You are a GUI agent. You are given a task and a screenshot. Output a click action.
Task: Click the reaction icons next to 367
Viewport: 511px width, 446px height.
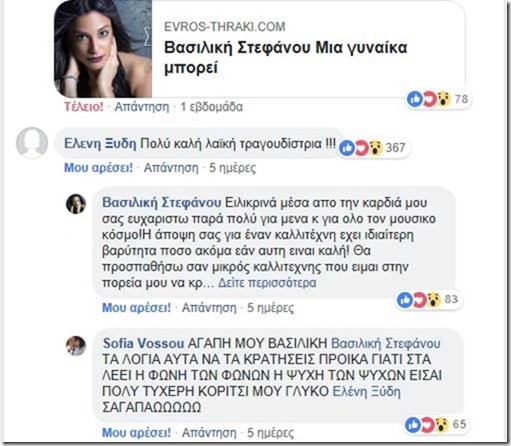(361, 148)
